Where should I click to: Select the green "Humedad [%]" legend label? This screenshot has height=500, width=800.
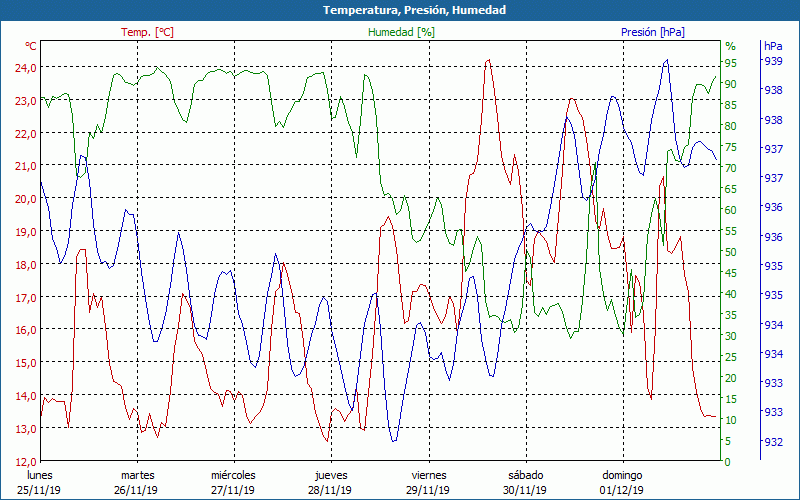401,32
